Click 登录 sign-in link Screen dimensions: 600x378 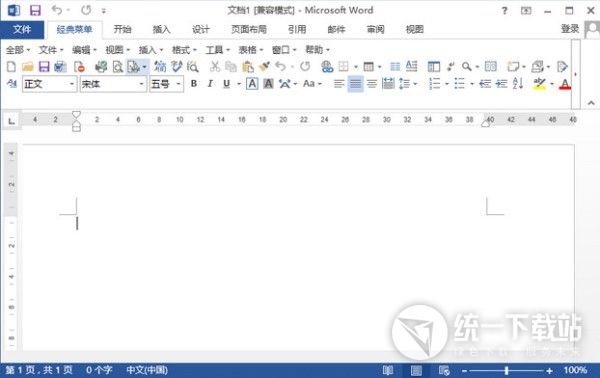[570, 29]
